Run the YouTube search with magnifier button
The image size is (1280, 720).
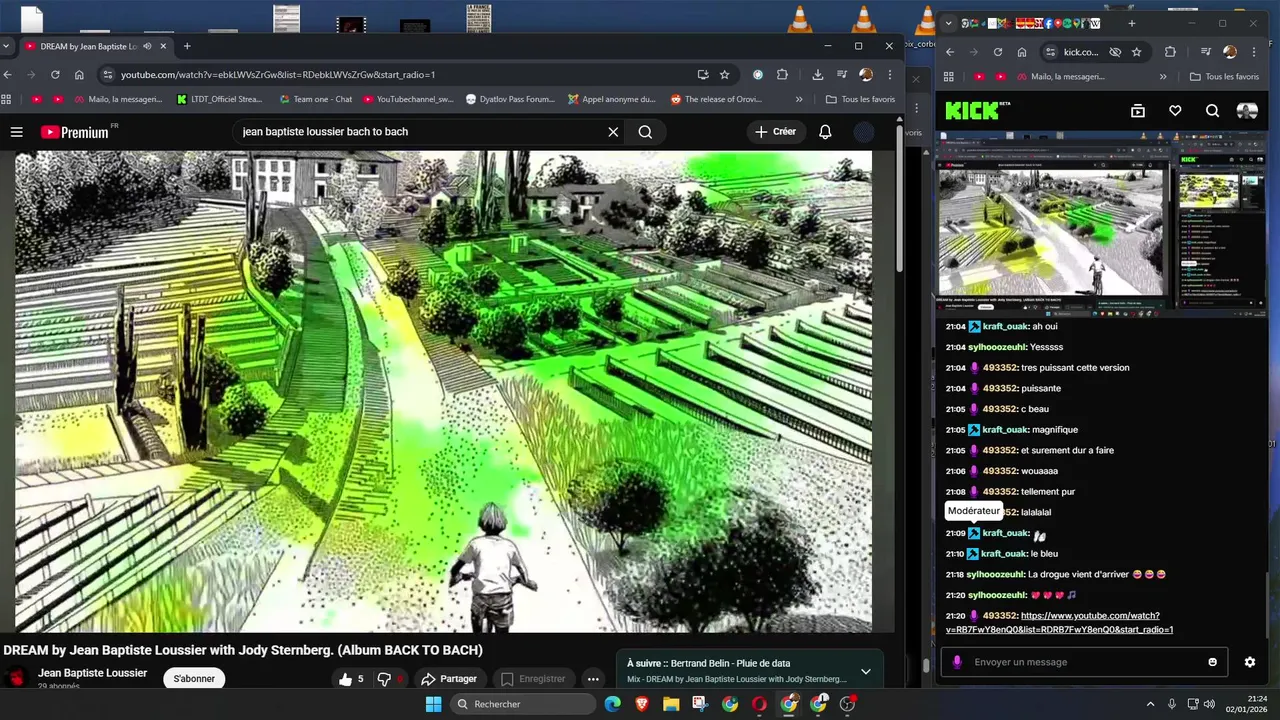[x=645, y=132]
